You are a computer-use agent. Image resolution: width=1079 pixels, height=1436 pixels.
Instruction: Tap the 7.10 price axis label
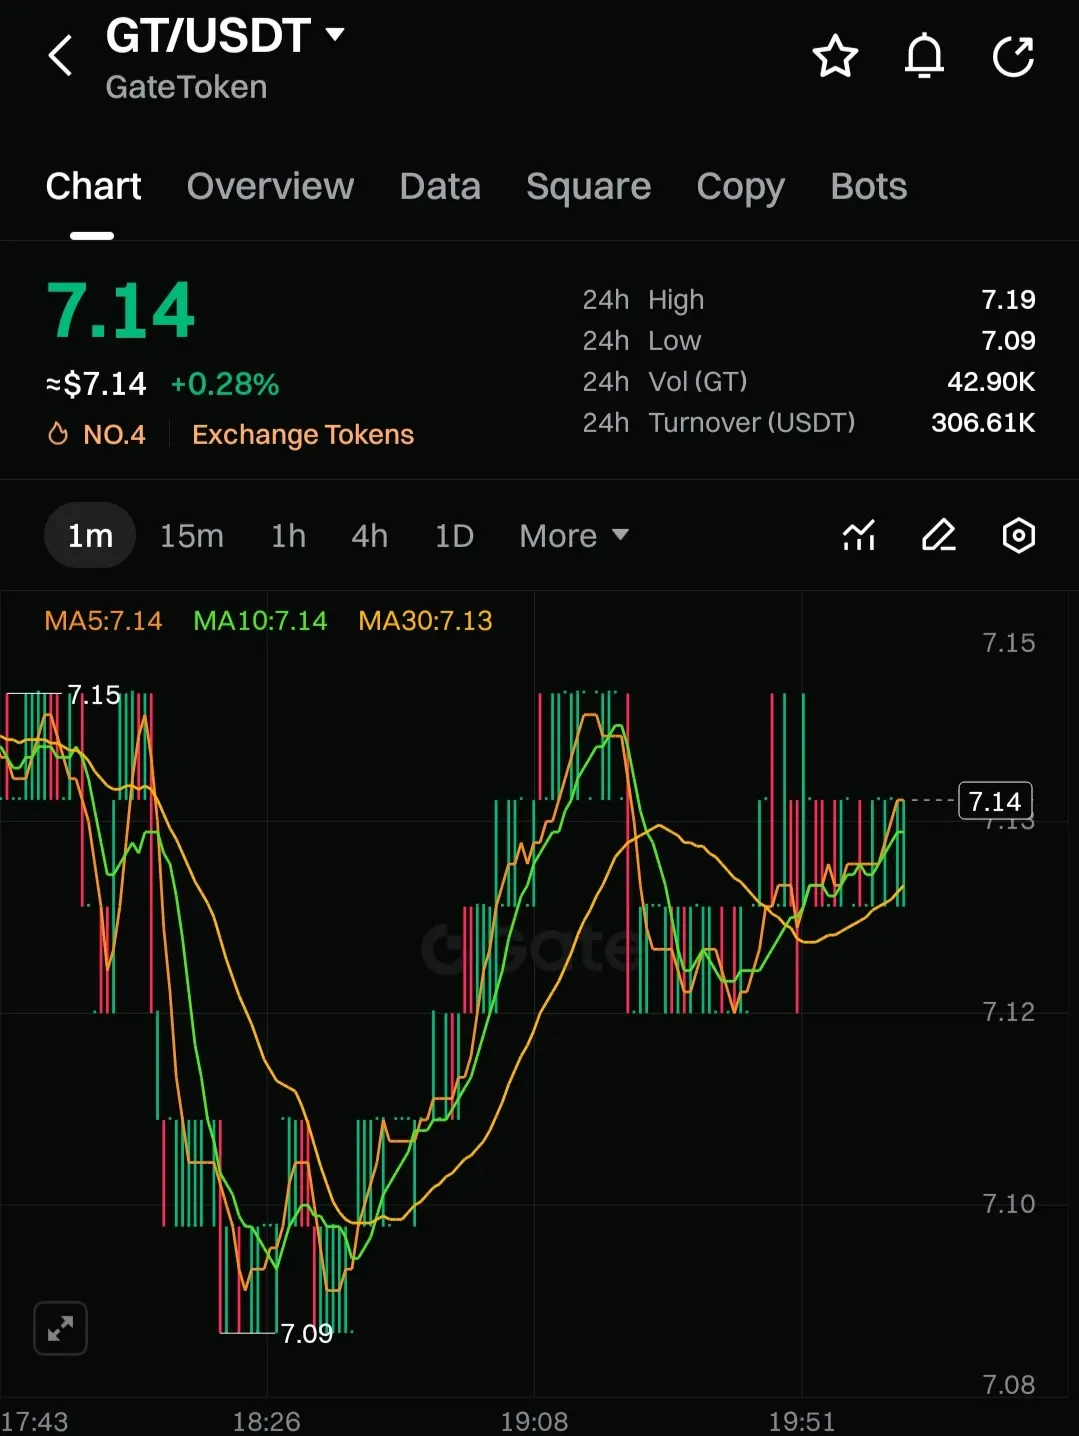click(x=1008, y=1204)
